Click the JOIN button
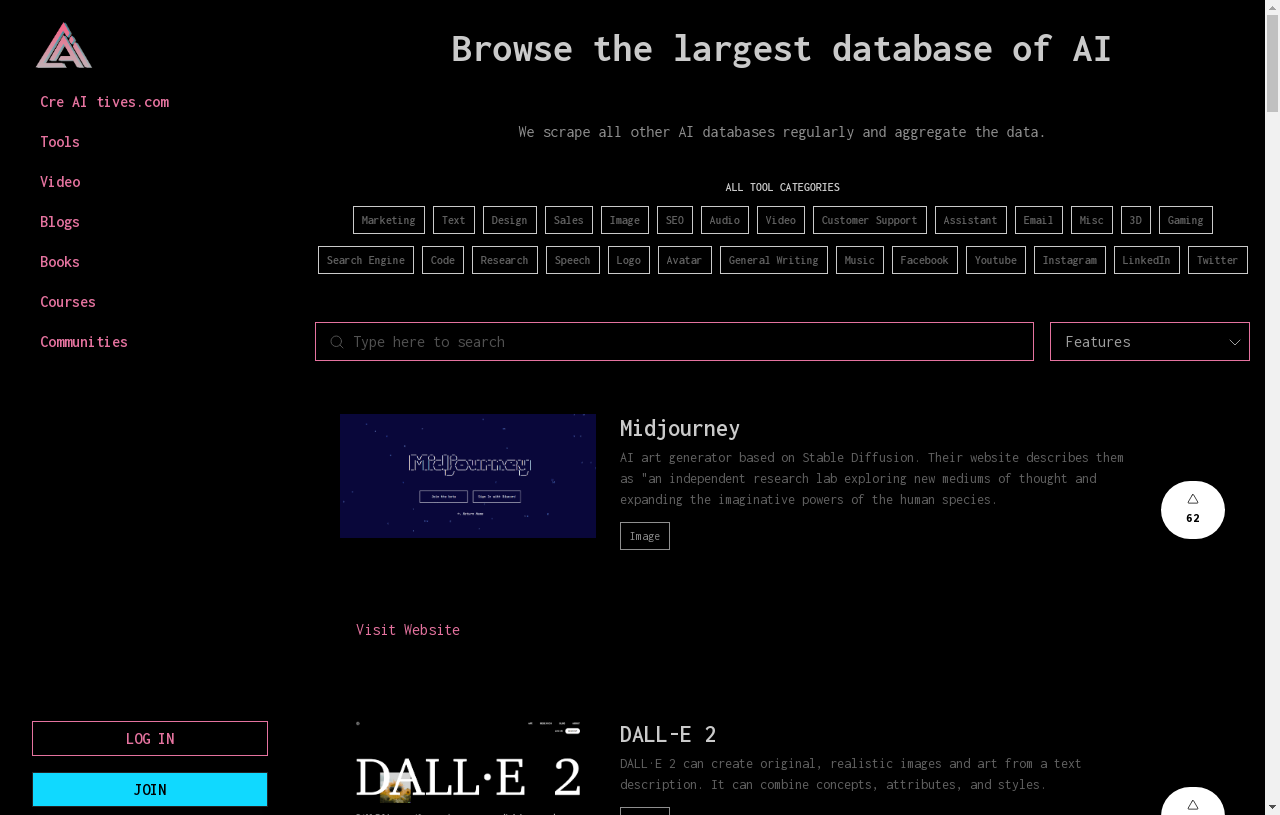 tap(150, 789)
